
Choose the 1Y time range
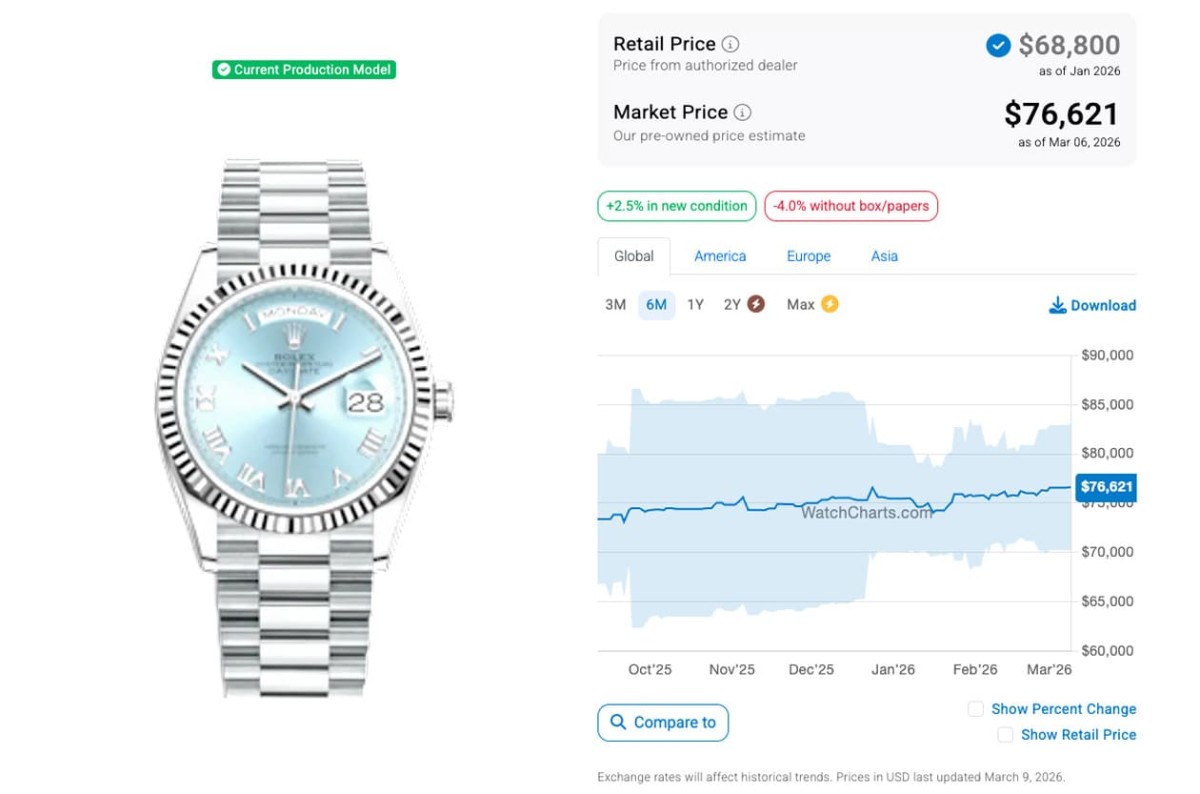pos(695,305)
